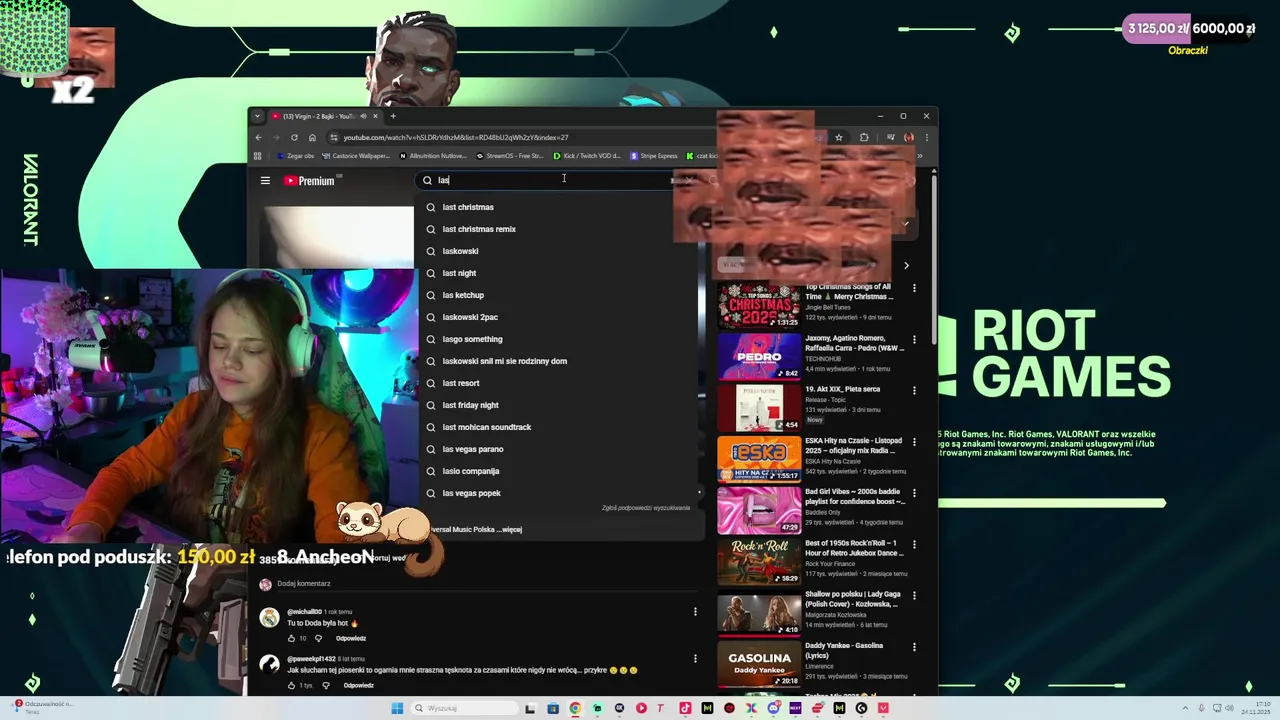The height and width of the screenshot is (720, 1280).
Task: Expand video description via ...więcej
Action: tap(508, 529)
